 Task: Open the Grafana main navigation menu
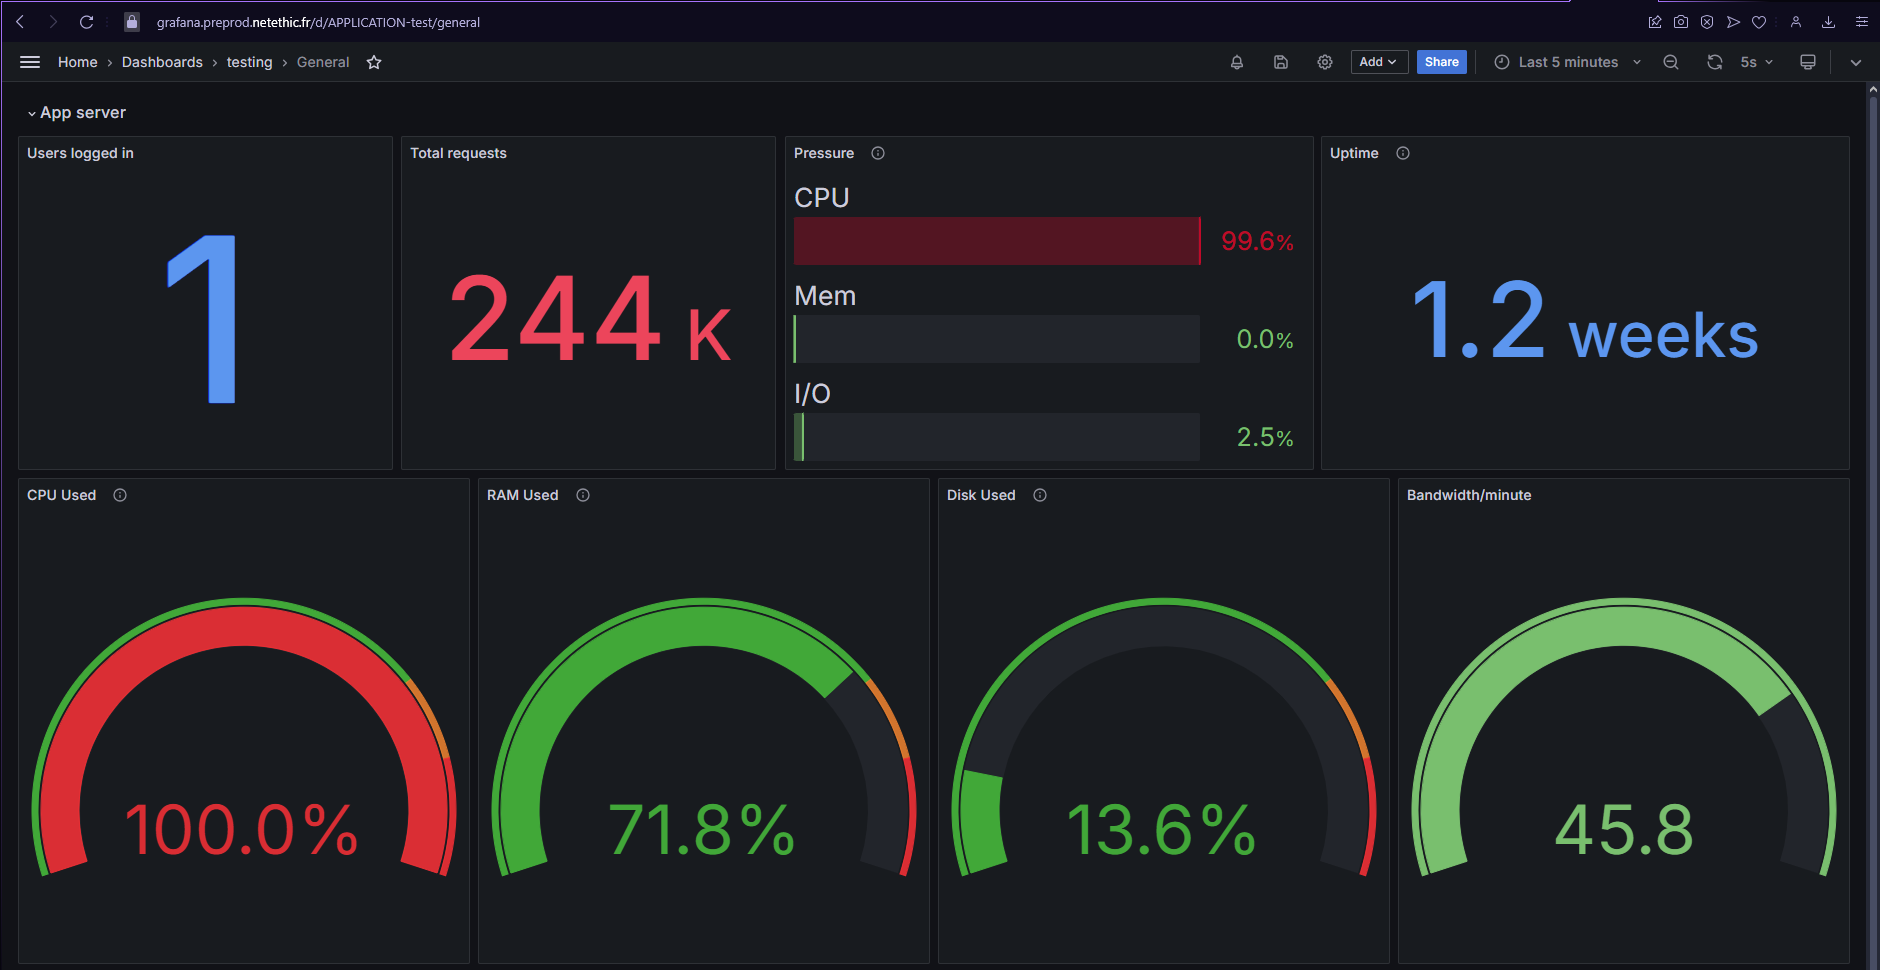(29, 62)
